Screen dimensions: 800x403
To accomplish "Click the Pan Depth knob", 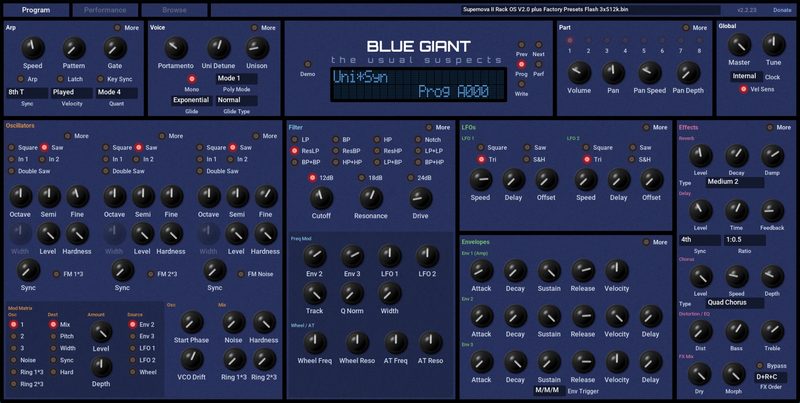I will [688, 73].
